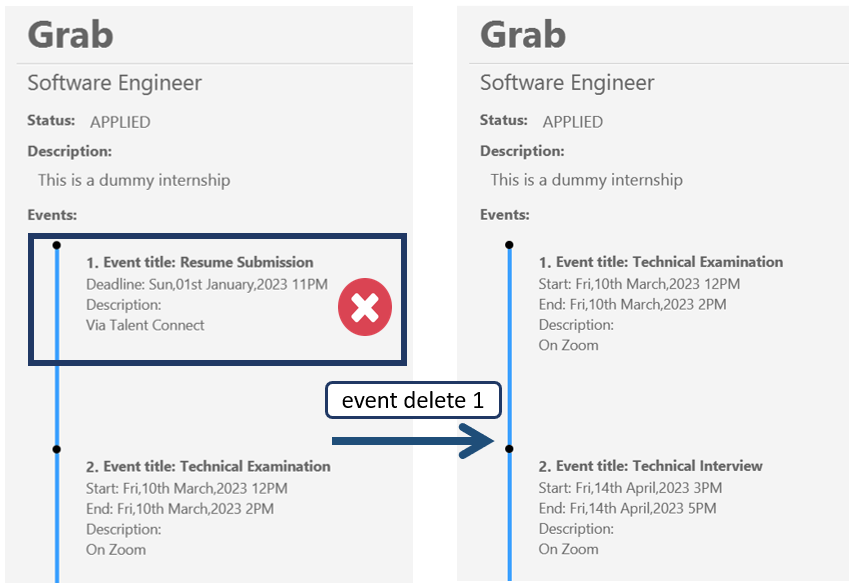Viewport: 852px width, 583px height.
Task: Click the left Grab company heading
Action: point(71,35)
